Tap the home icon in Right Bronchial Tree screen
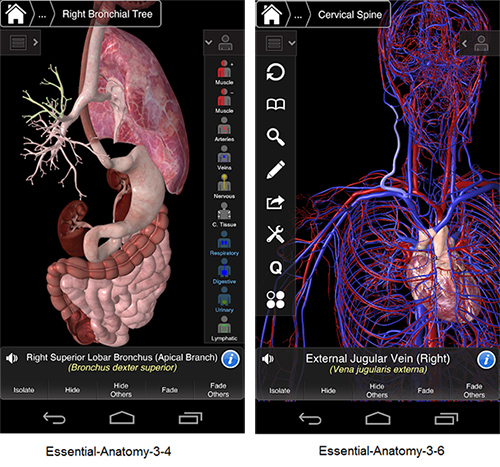The height and width of the screenshot is (467, 500). click(16, 14)
